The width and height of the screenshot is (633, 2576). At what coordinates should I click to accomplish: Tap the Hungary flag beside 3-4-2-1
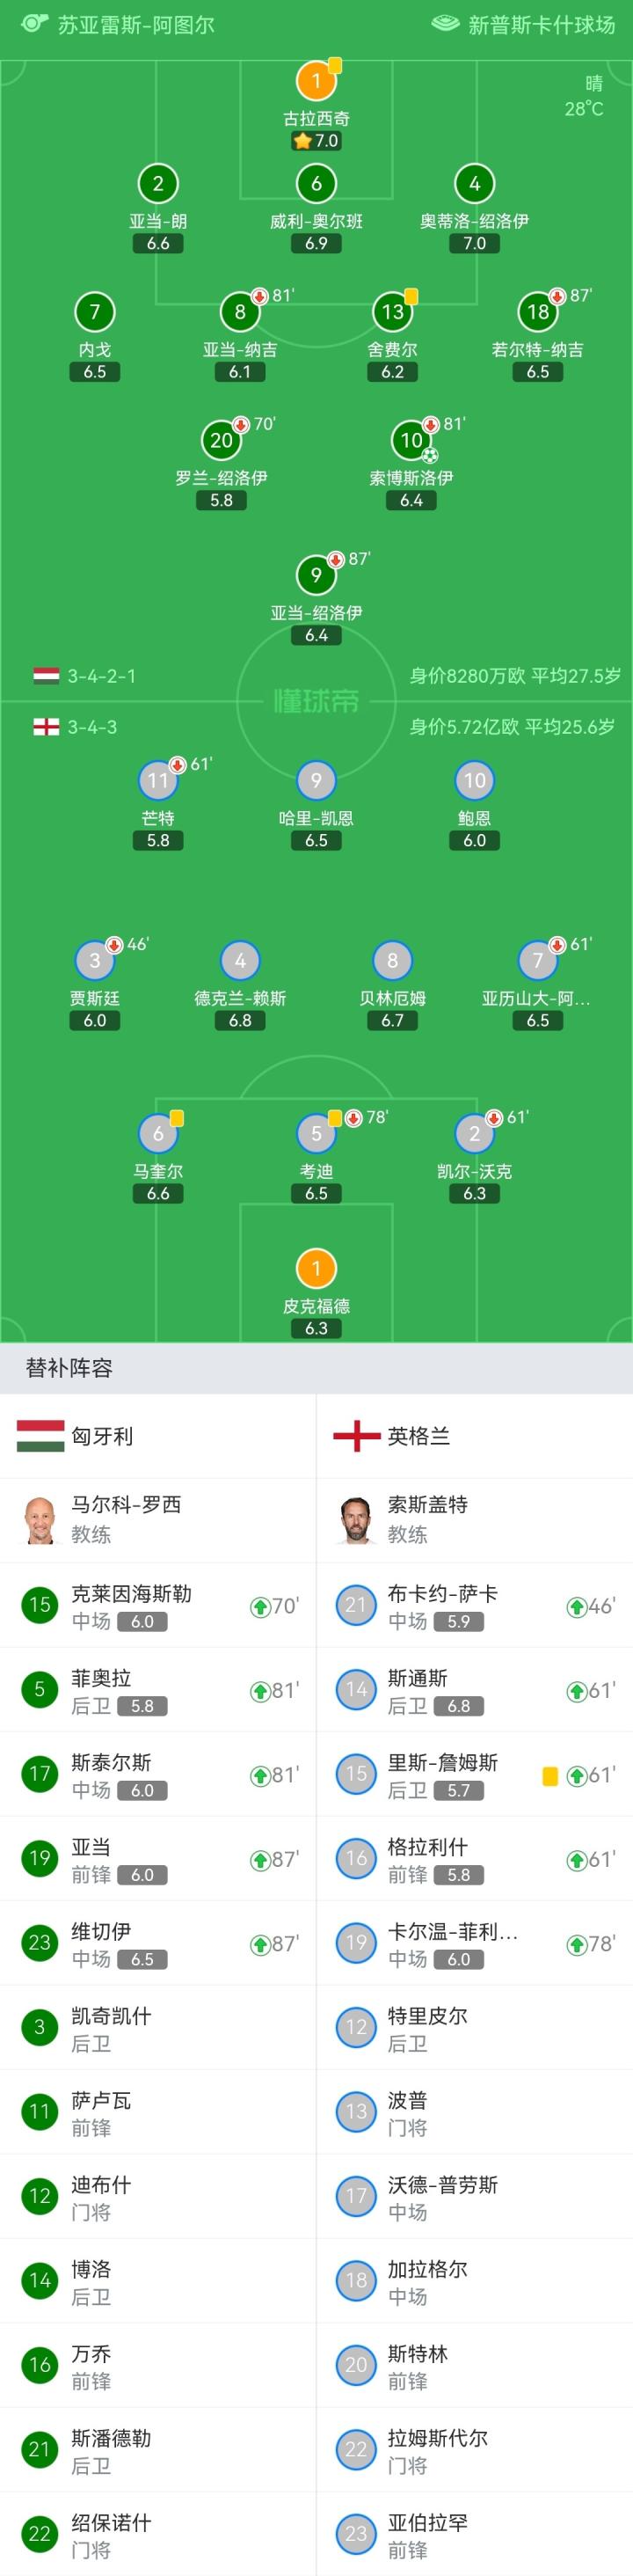(x=46, y=676)
